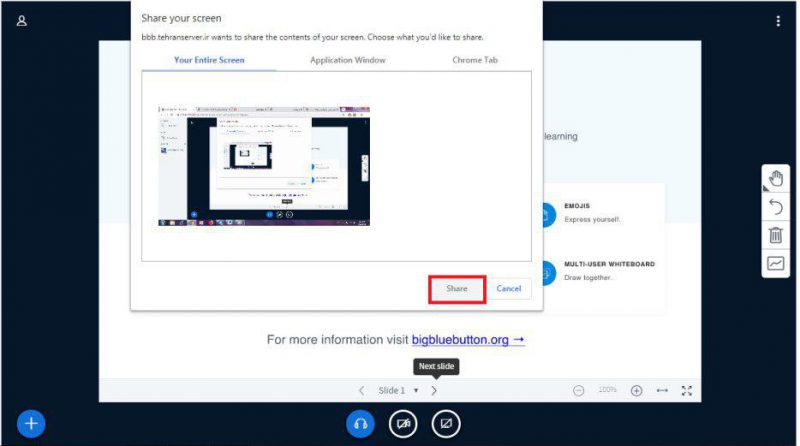The width and height of the screenshot is (800, 446).
Task: Click the trash icon to clear annotations
Action: 776,235
